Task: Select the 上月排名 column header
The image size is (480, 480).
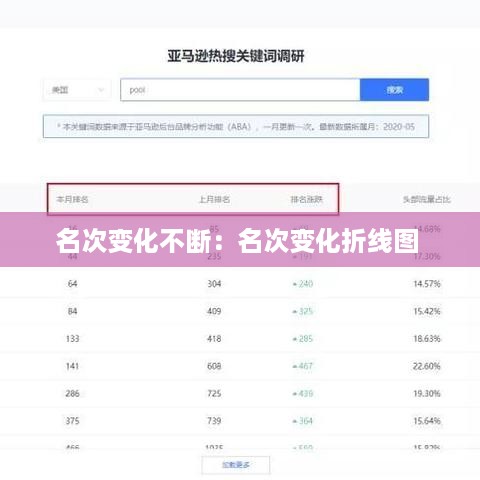Action: [214, 199]
